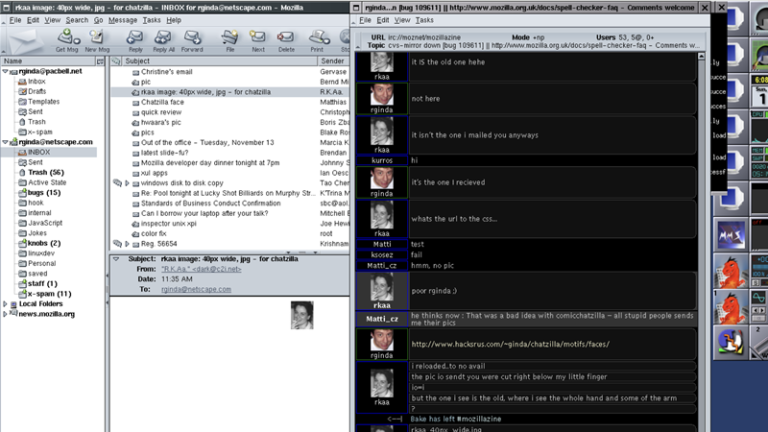768x432 pixels.
Task: Forward the selected message
Action: 192,38
